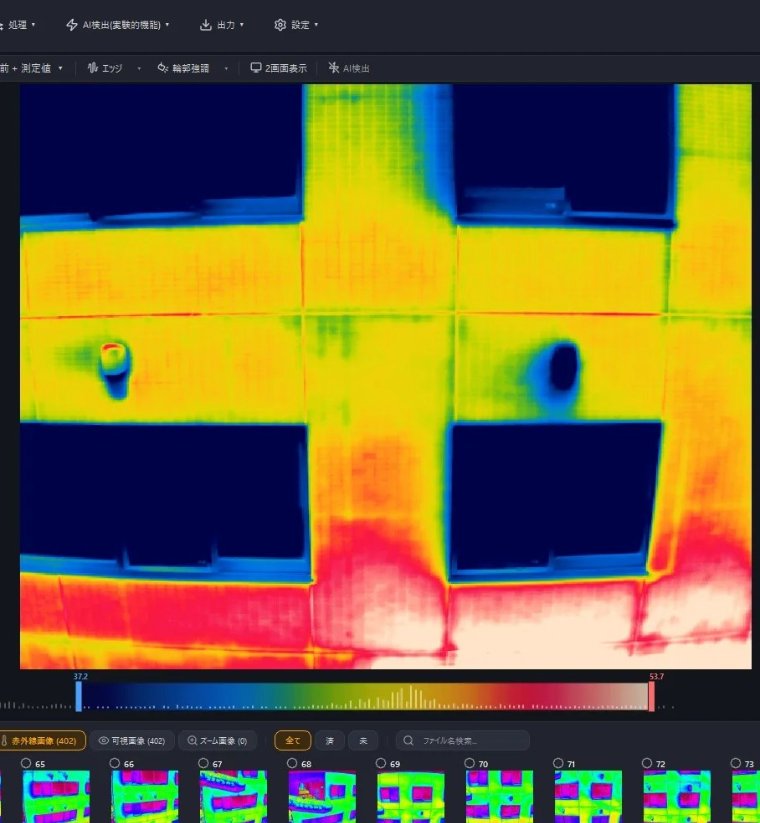
Task: Open the 処理 menu
Action: pos(18,25)
